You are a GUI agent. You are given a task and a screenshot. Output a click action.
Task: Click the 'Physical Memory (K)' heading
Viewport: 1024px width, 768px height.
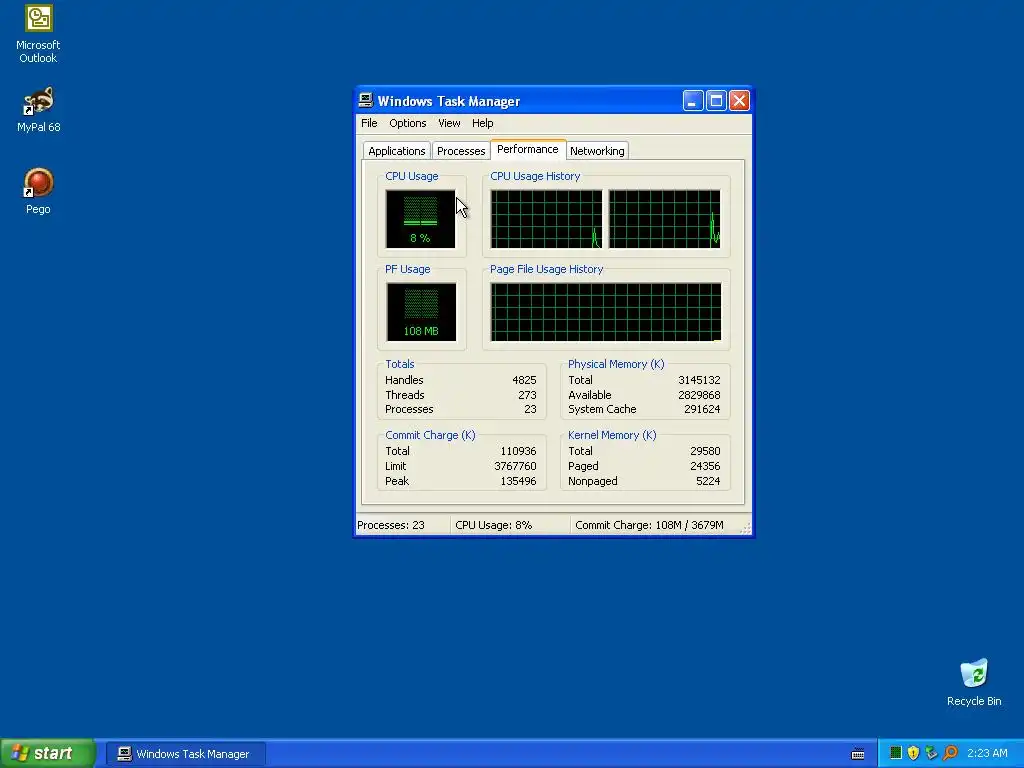coord(616,364)
